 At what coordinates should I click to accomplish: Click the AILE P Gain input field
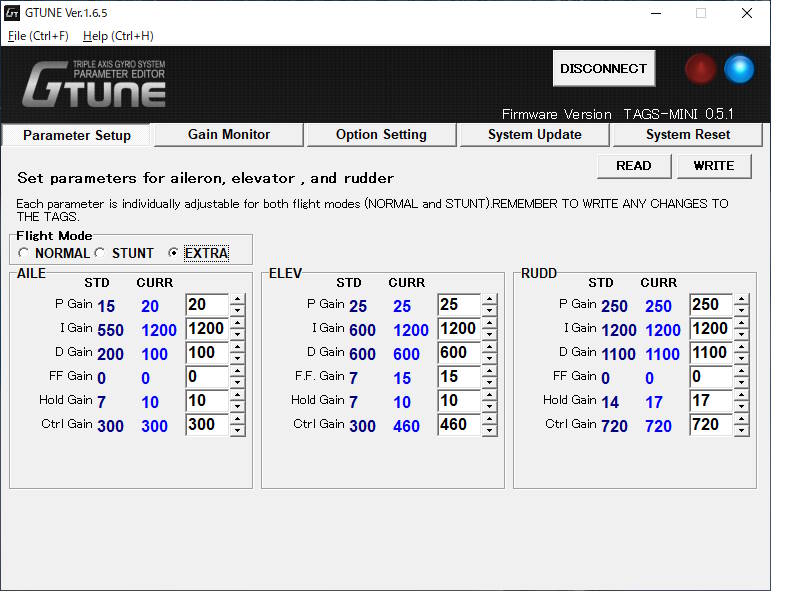pos(207,305)
